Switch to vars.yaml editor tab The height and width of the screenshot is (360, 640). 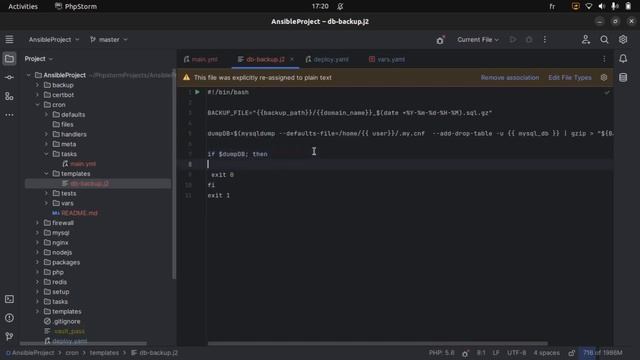pos(387,59)
